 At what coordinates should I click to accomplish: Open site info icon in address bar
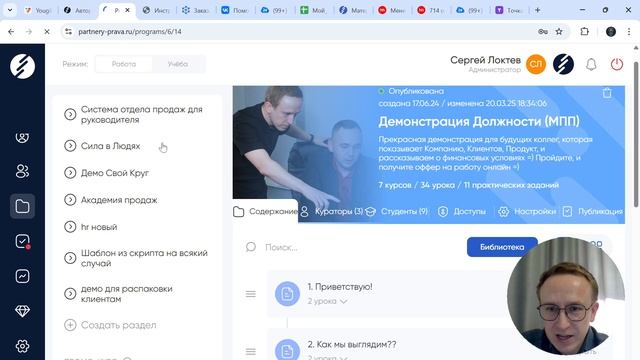pyautogui.click(x=69, y=31)
